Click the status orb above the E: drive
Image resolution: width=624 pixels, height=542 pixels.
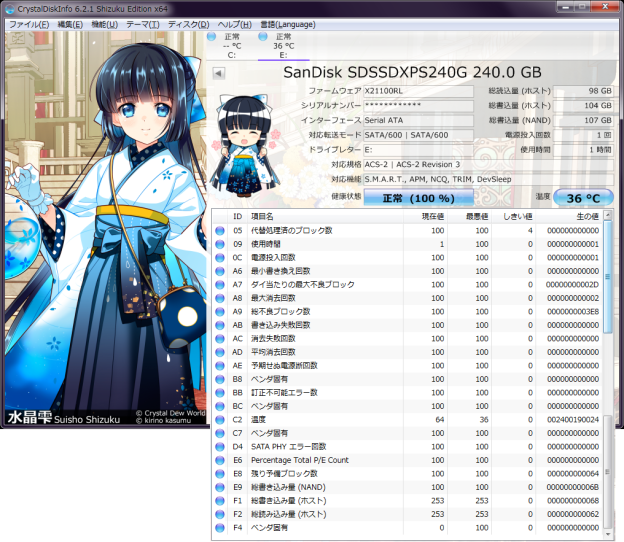pyautogui.click(x=263, y=37)
